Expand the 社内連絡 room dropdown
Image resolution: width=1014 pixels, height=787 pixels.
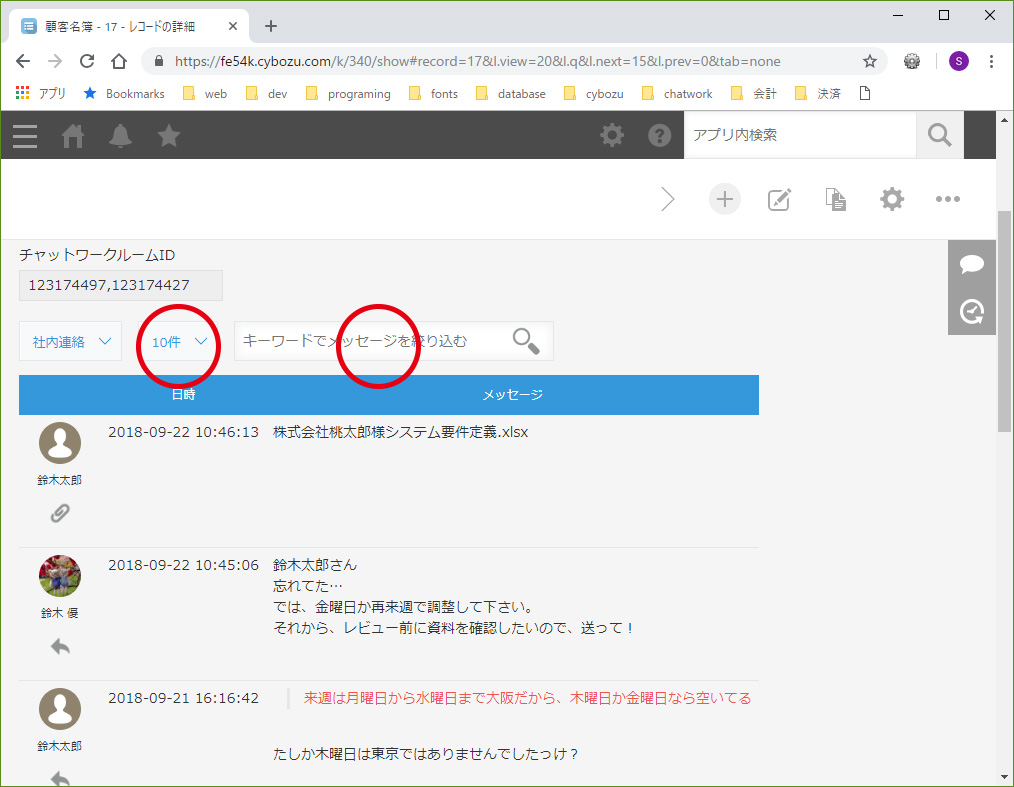tap(70, 341)
